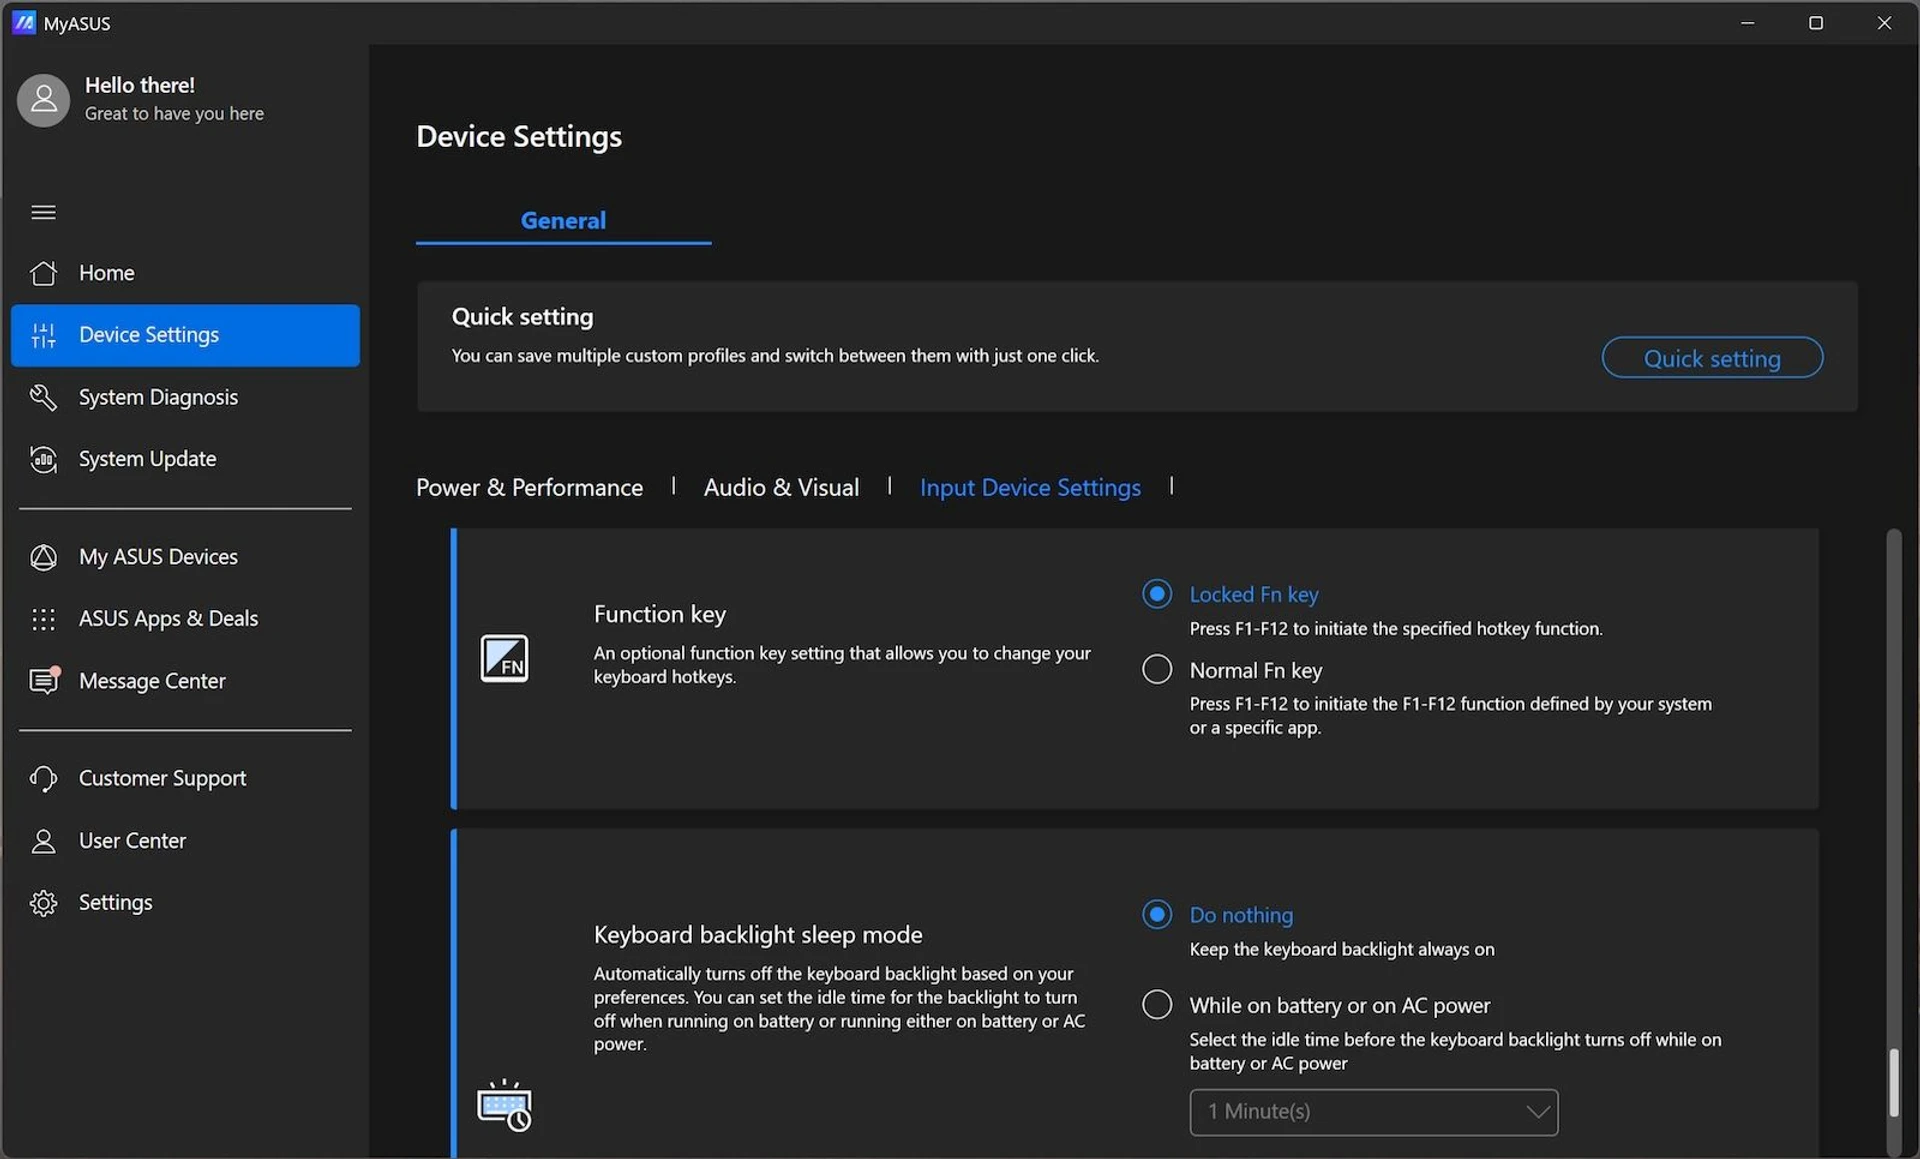Open the Audio & Visual section
Image resolution: width=1920 pixels, height=1159 pixels.
(x=781, y=487)
